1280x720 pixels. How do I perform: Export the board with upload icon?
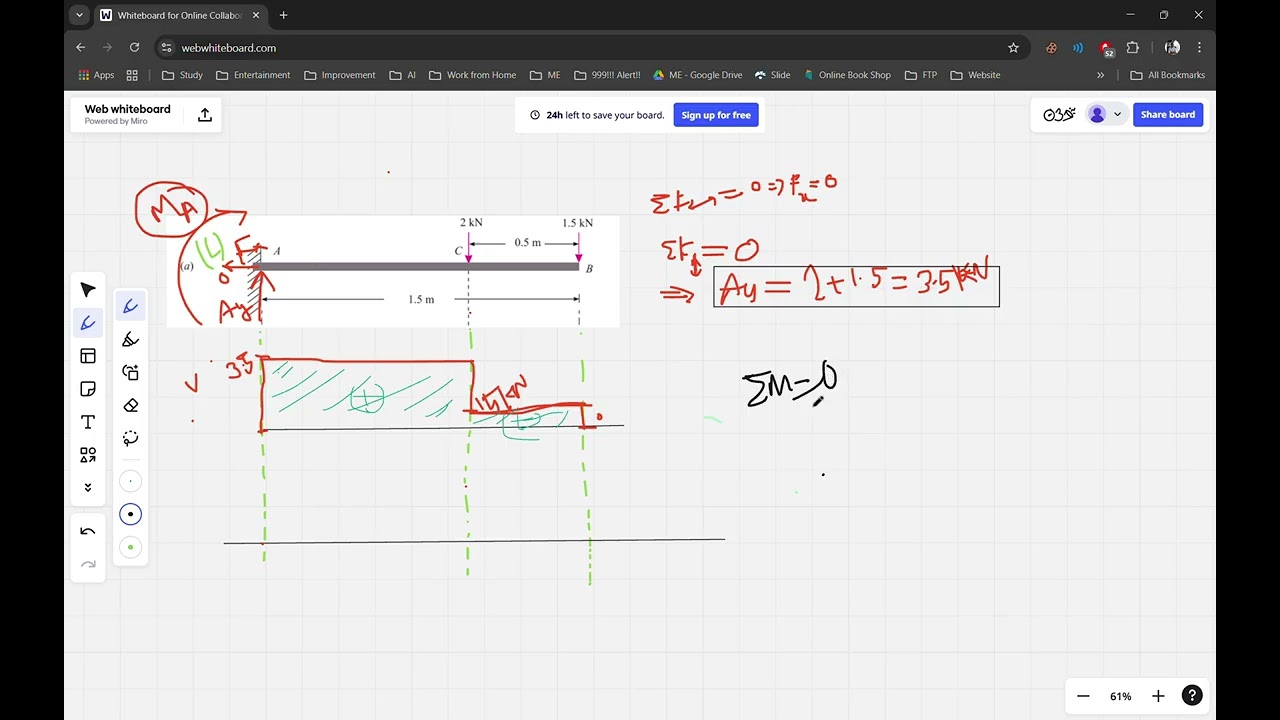(x=205, y=115)
